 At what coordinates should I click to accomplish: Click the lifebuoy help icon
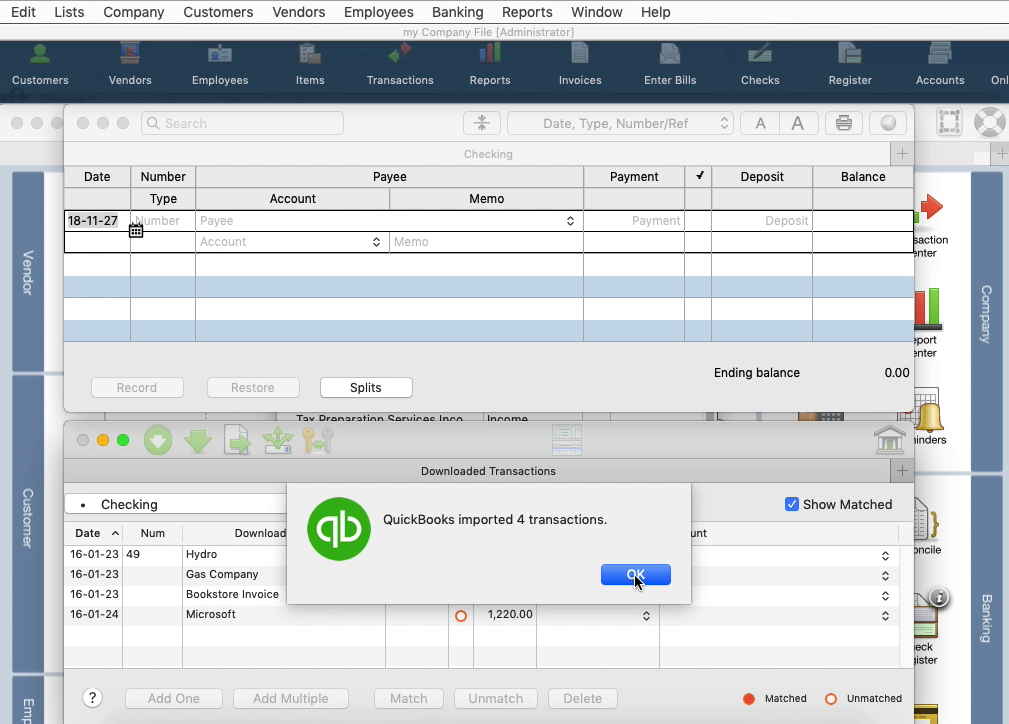pyautogui.click(x=990, y=122)
